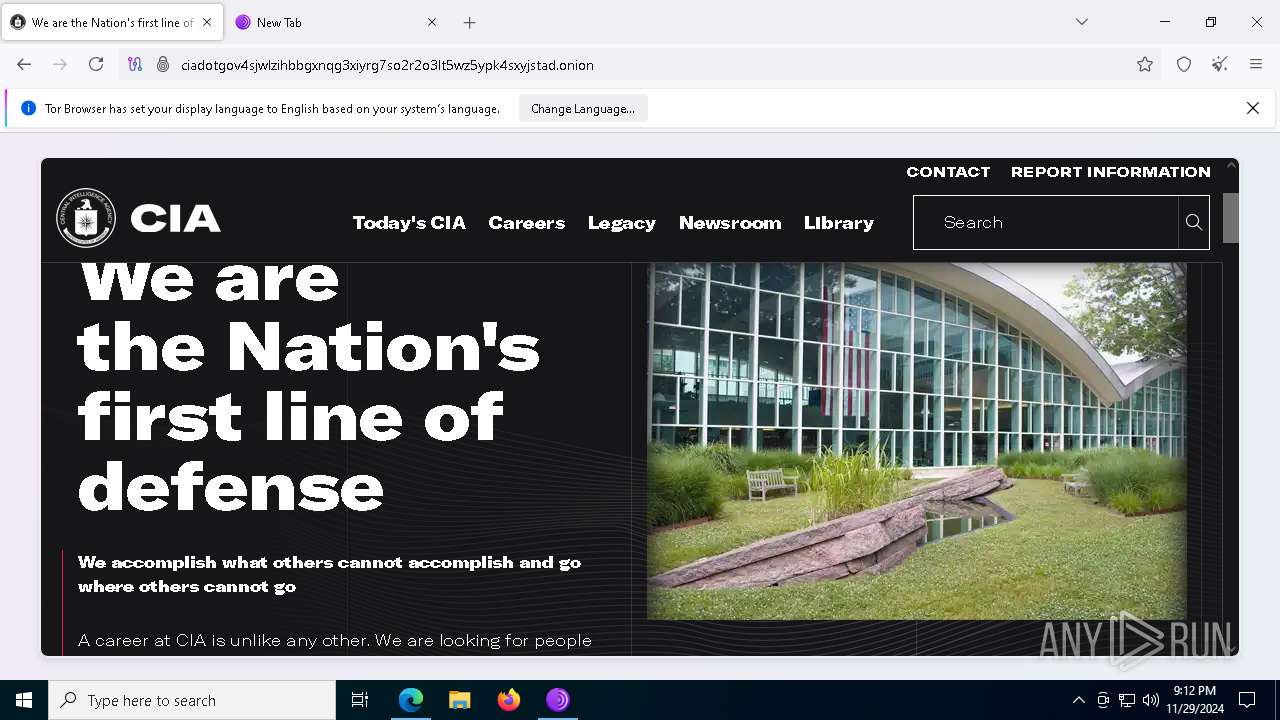The image size is (1280, 720).
Task: Select the CIA Nation's first line tab
Action: click(112, 22)
